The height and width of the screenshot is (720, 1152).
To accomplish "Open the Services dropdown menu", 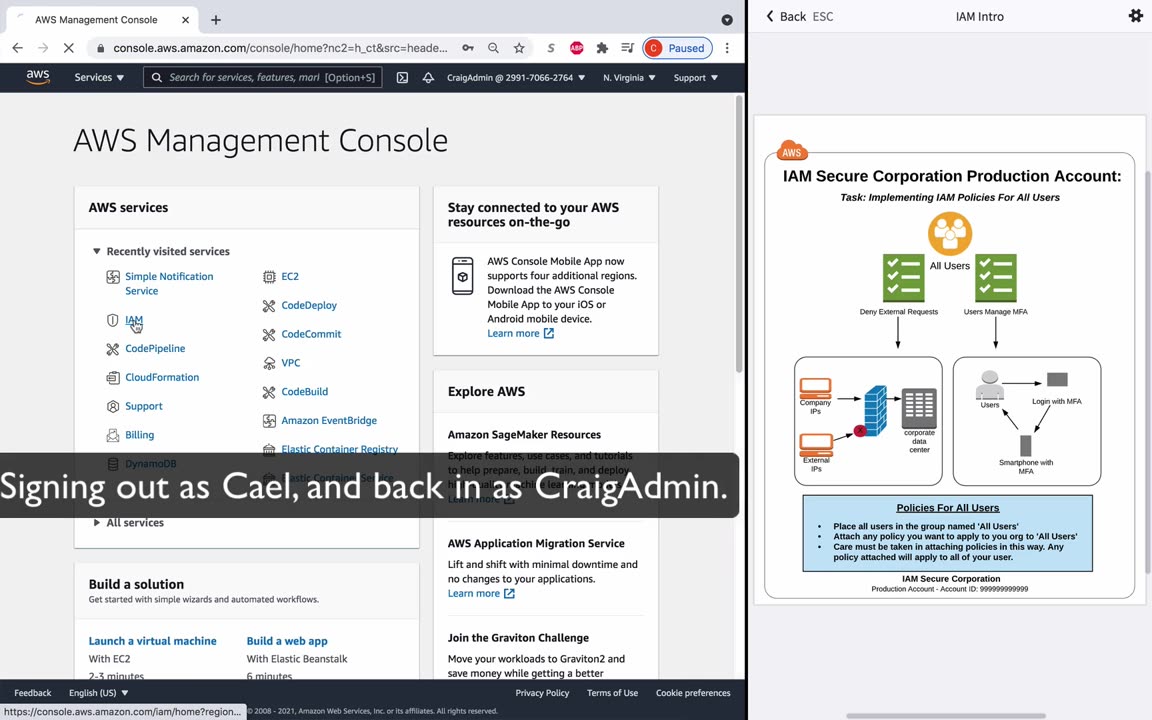I will tap(99, 77).
